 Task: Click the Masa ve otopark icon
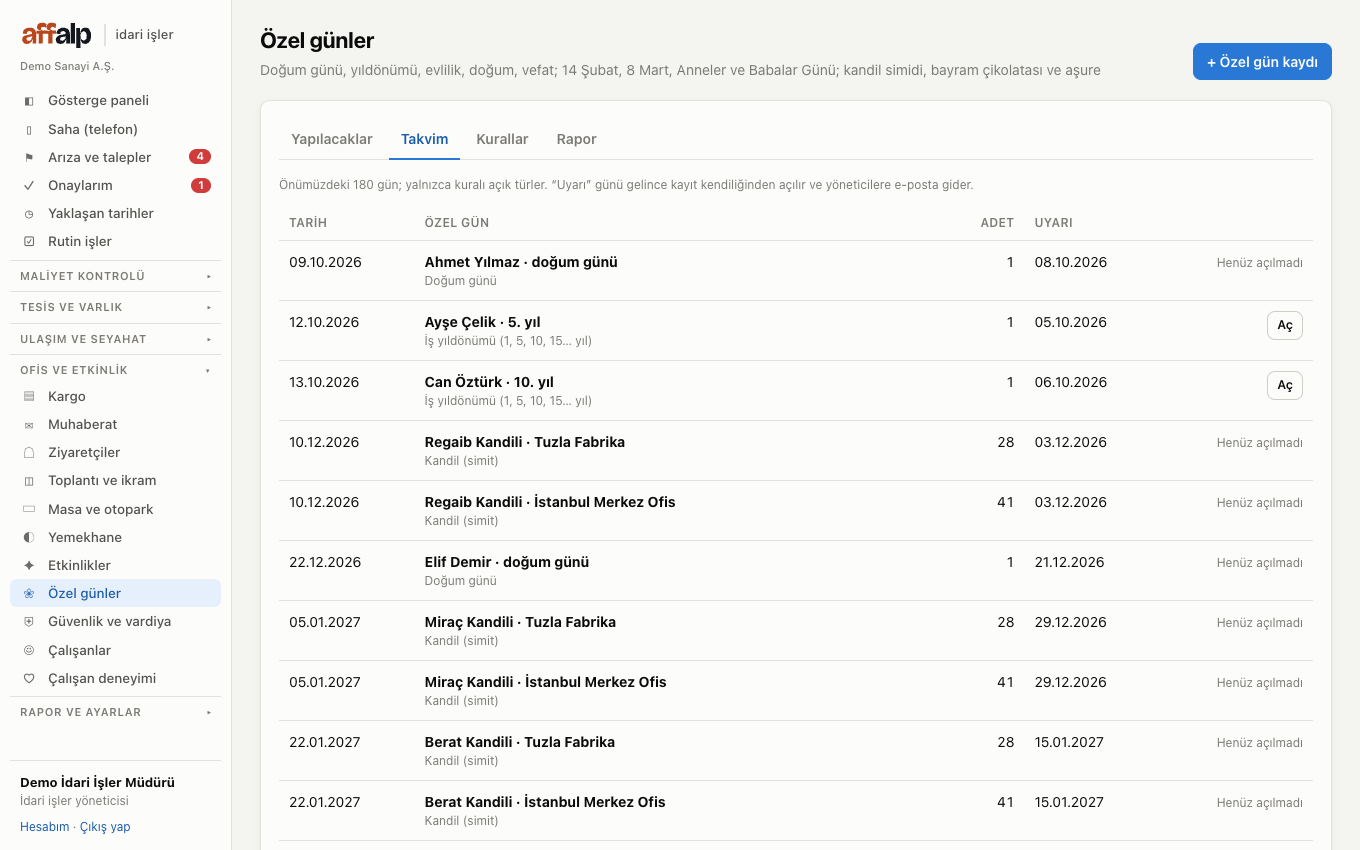click(29, 509)
